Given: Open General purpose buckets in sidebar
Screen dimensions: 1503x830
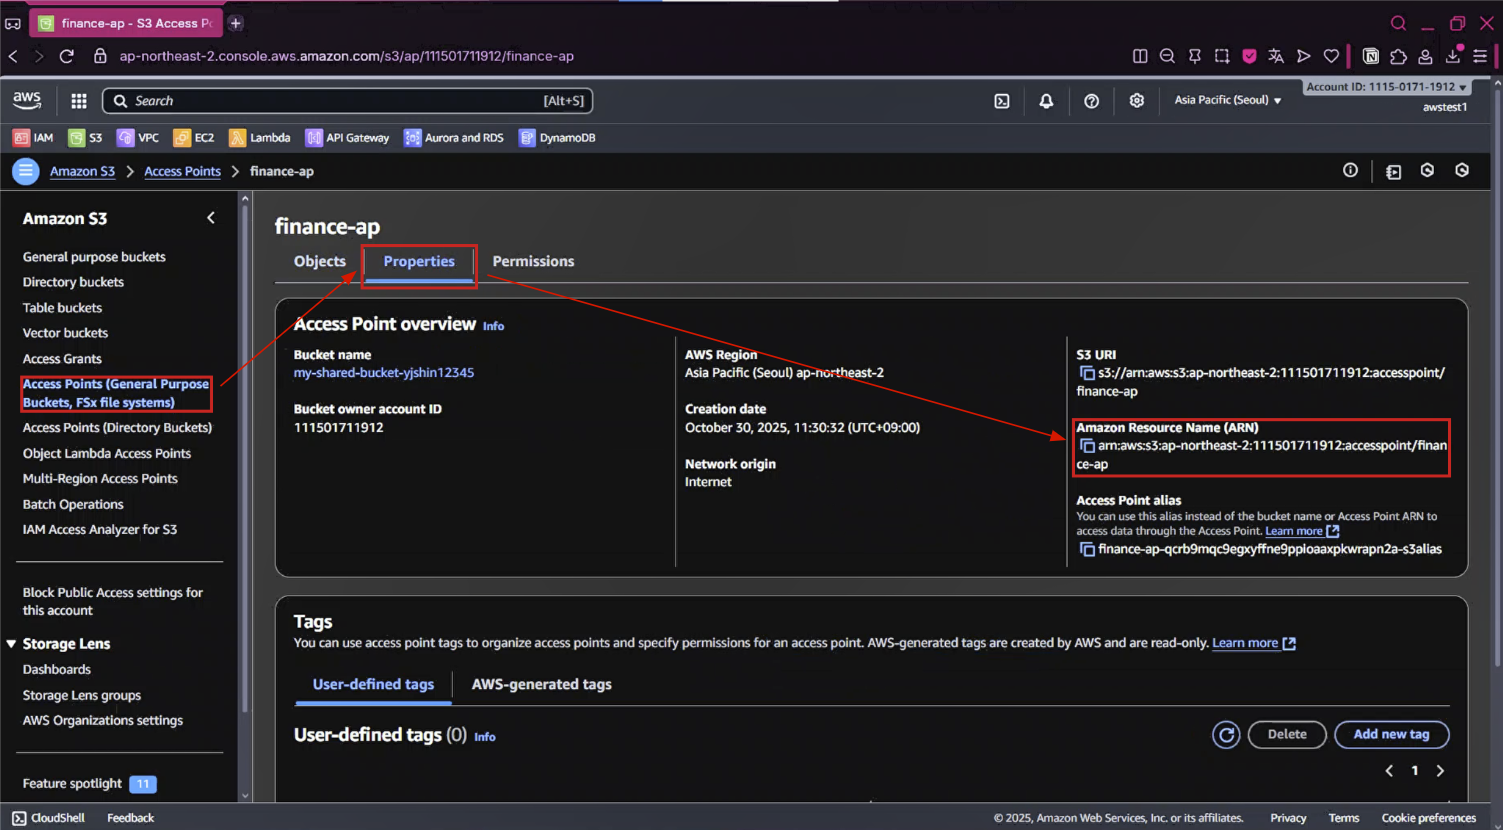Looking at the screenshot, I should [94, 257].
